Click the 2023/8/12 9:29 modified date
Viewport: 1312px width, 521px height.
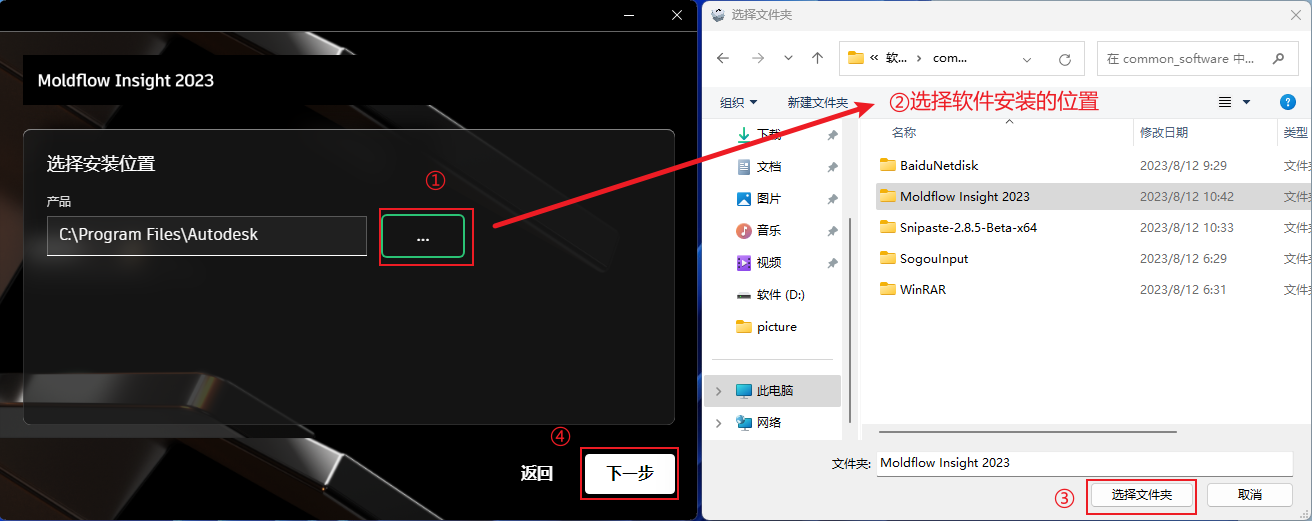click(x=1183, y=165)
